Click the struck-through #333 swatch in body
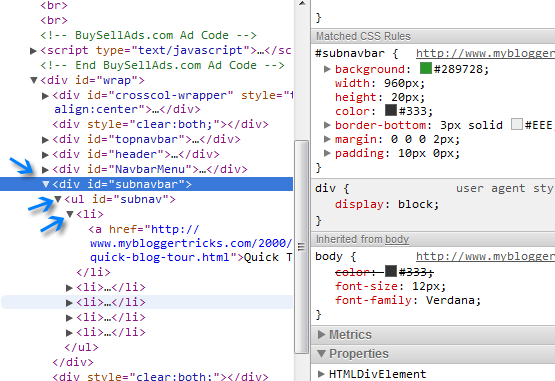Viewport: 555px width, 381px height. [x=391, y=271]
